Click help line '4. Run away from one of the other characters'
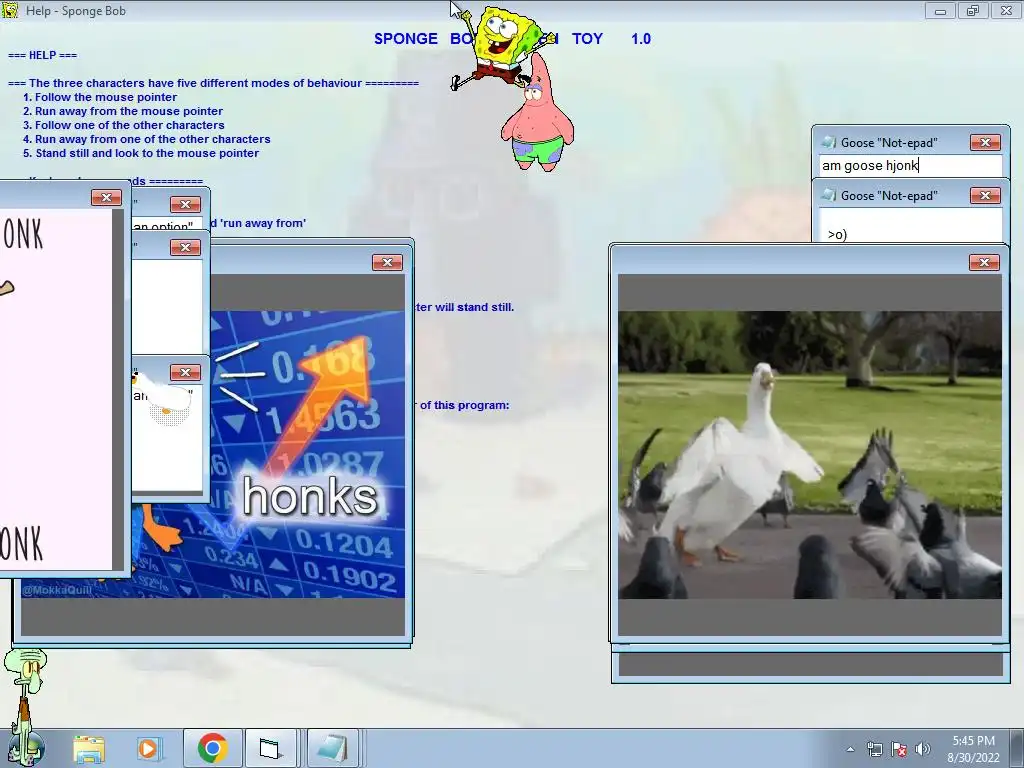 tap(146, 139)
